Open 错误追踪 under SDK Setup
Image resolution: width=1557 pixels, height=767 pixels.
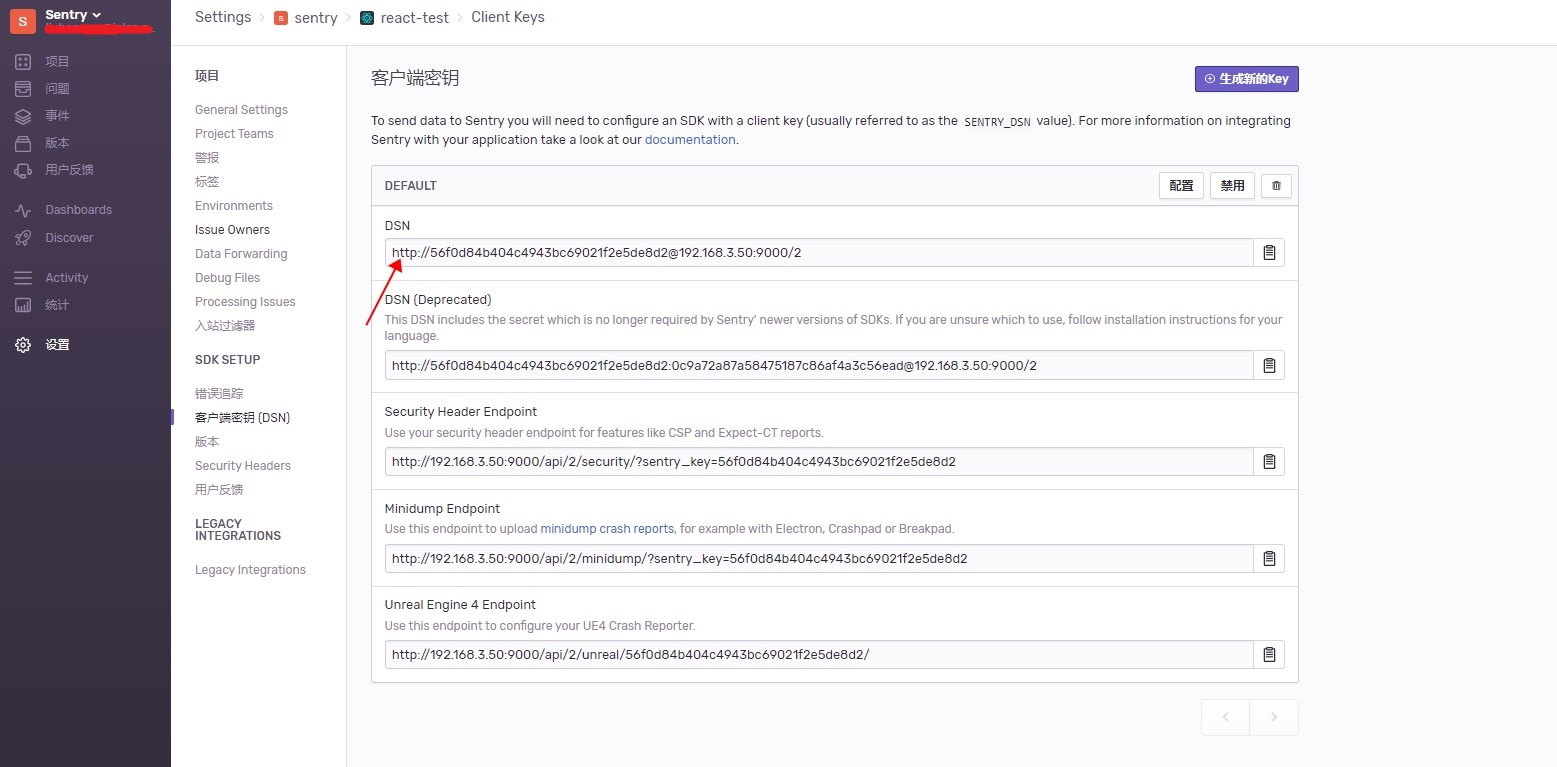tap(219, 394)
